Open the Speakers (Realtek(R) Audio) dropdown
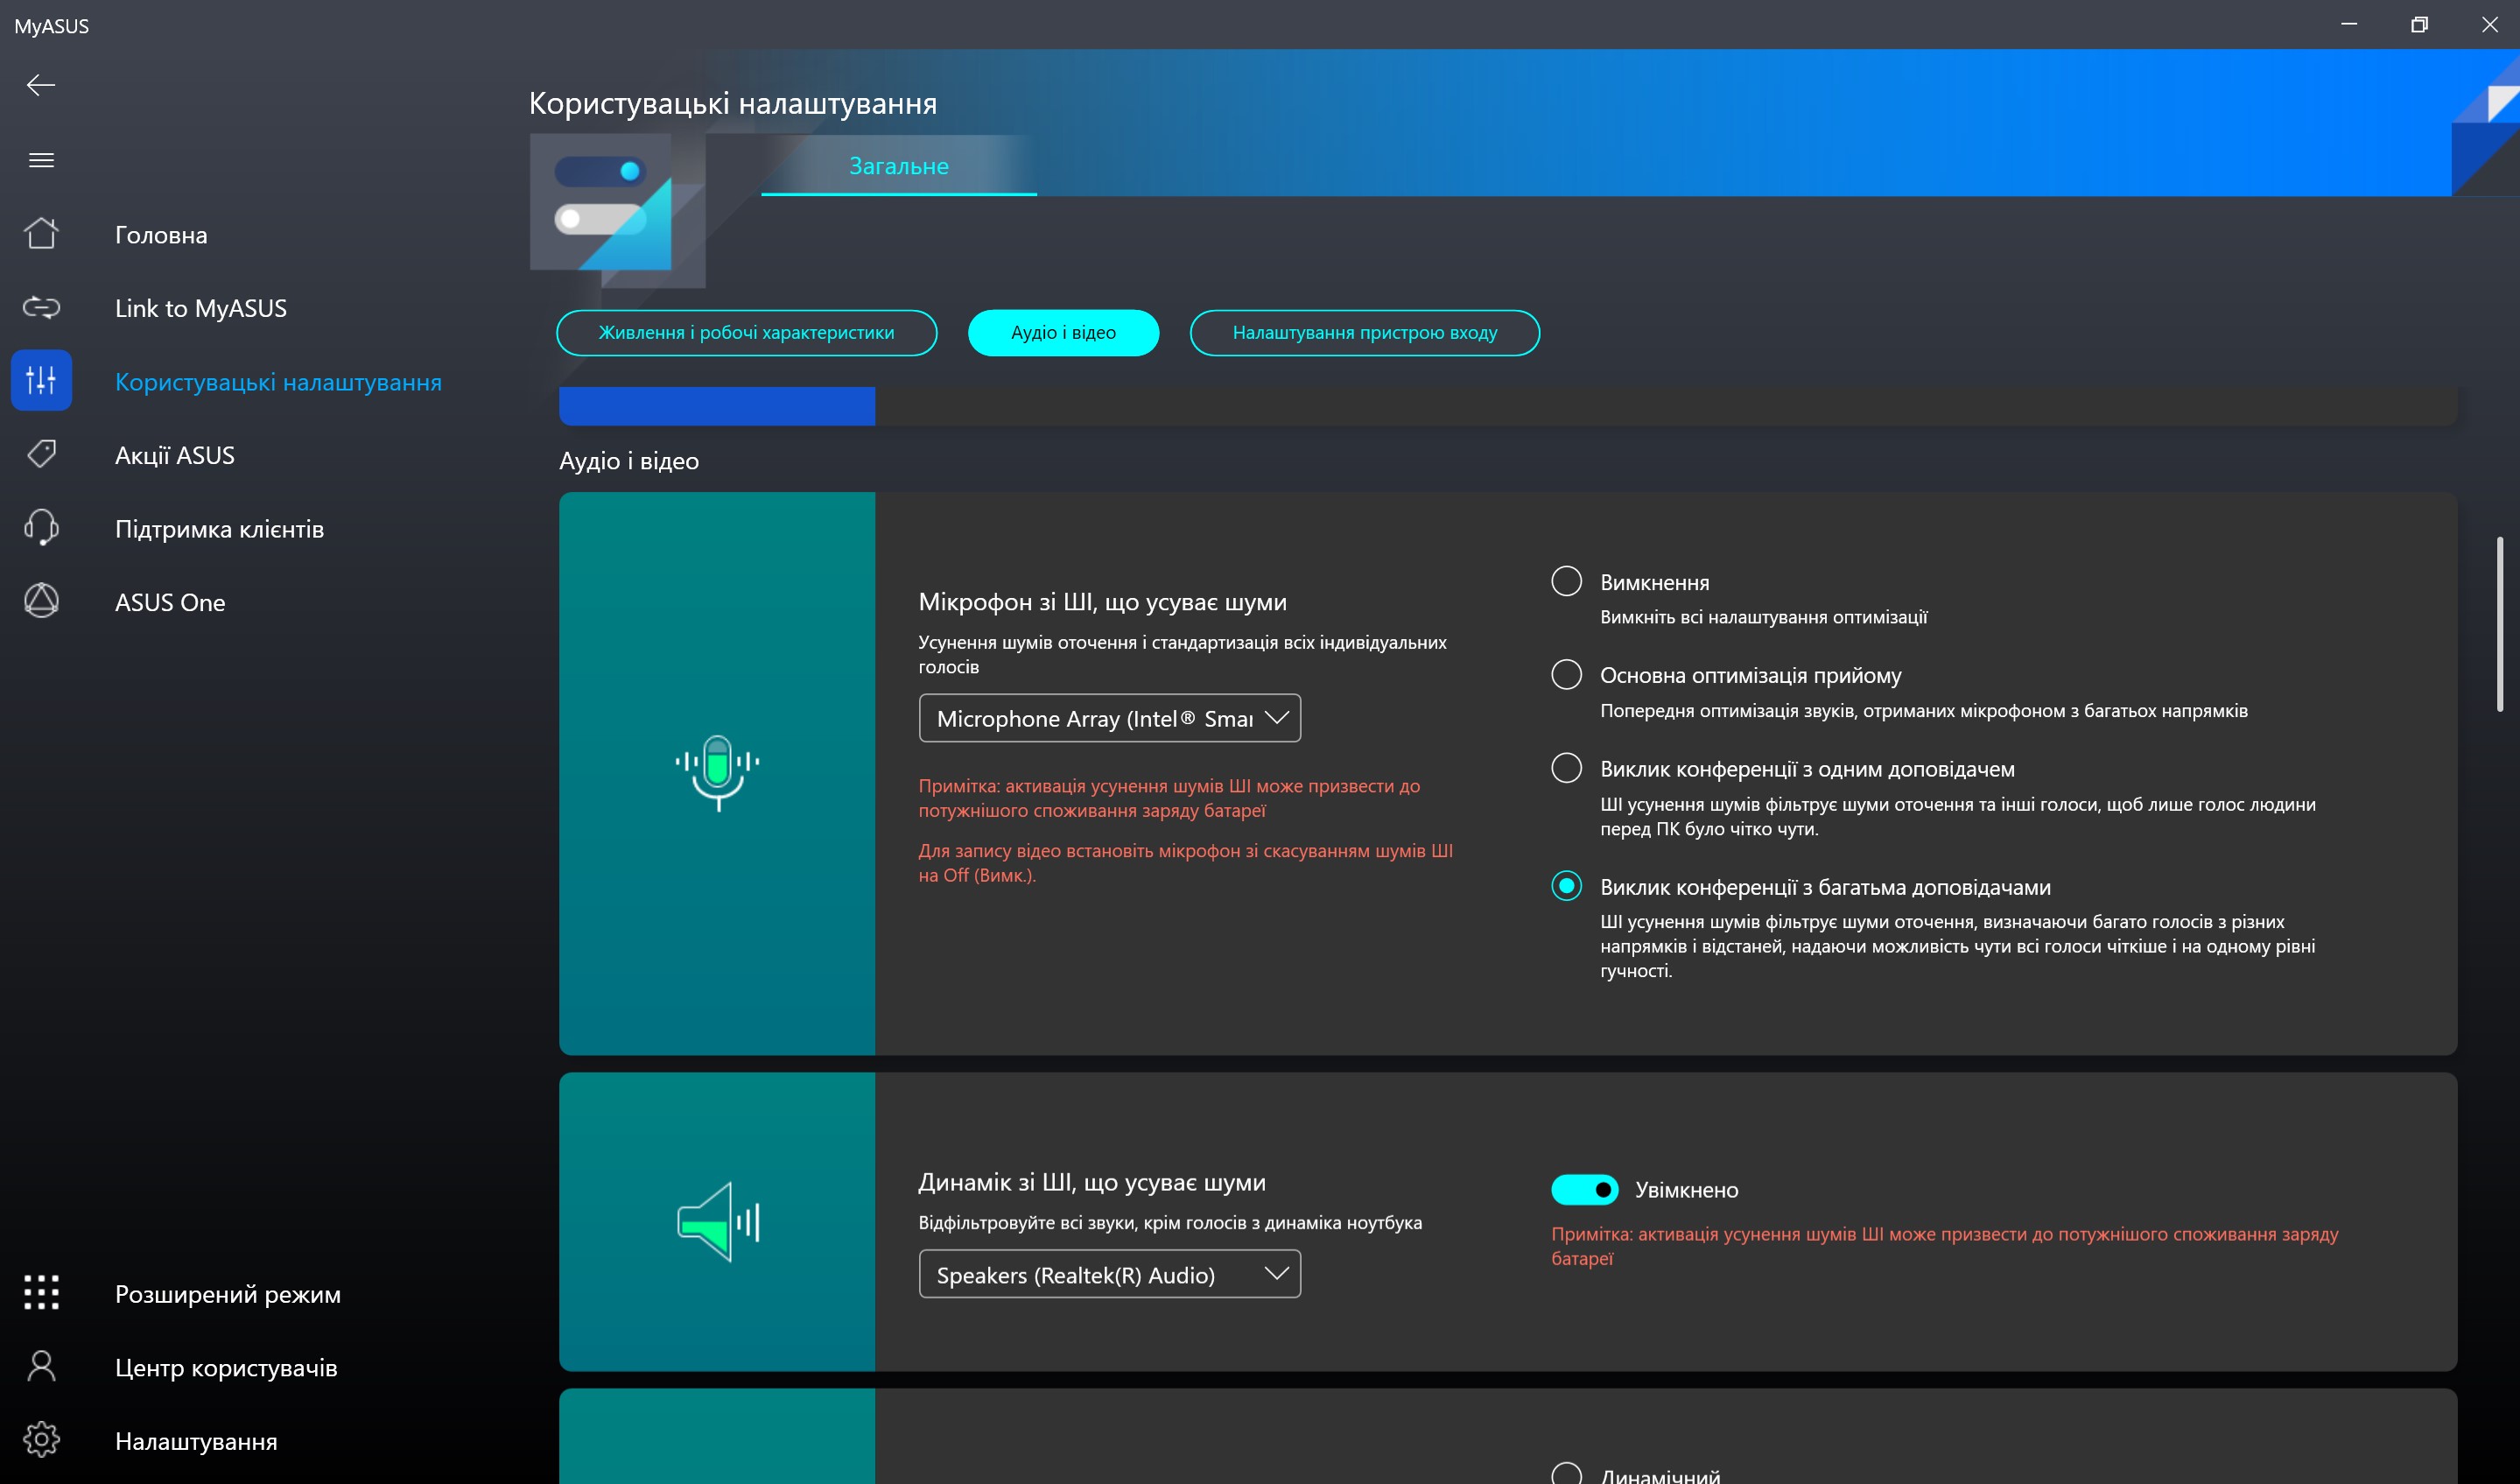 tap(1109, 1274)
